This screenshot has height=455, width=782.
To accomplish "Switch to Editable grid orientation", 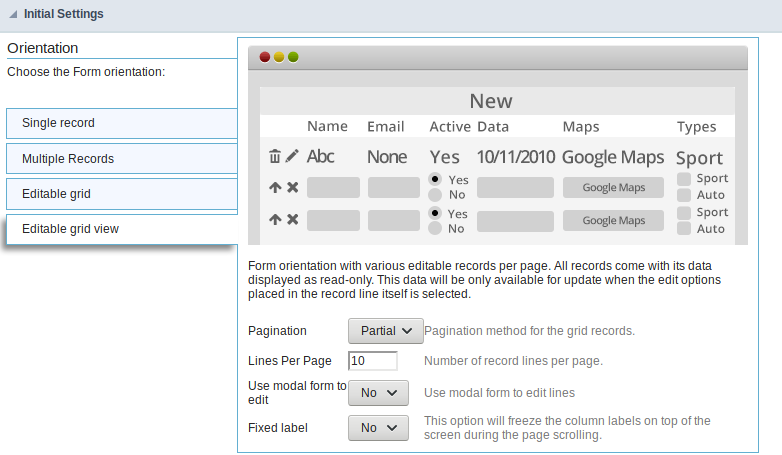I will click(122, 194).
